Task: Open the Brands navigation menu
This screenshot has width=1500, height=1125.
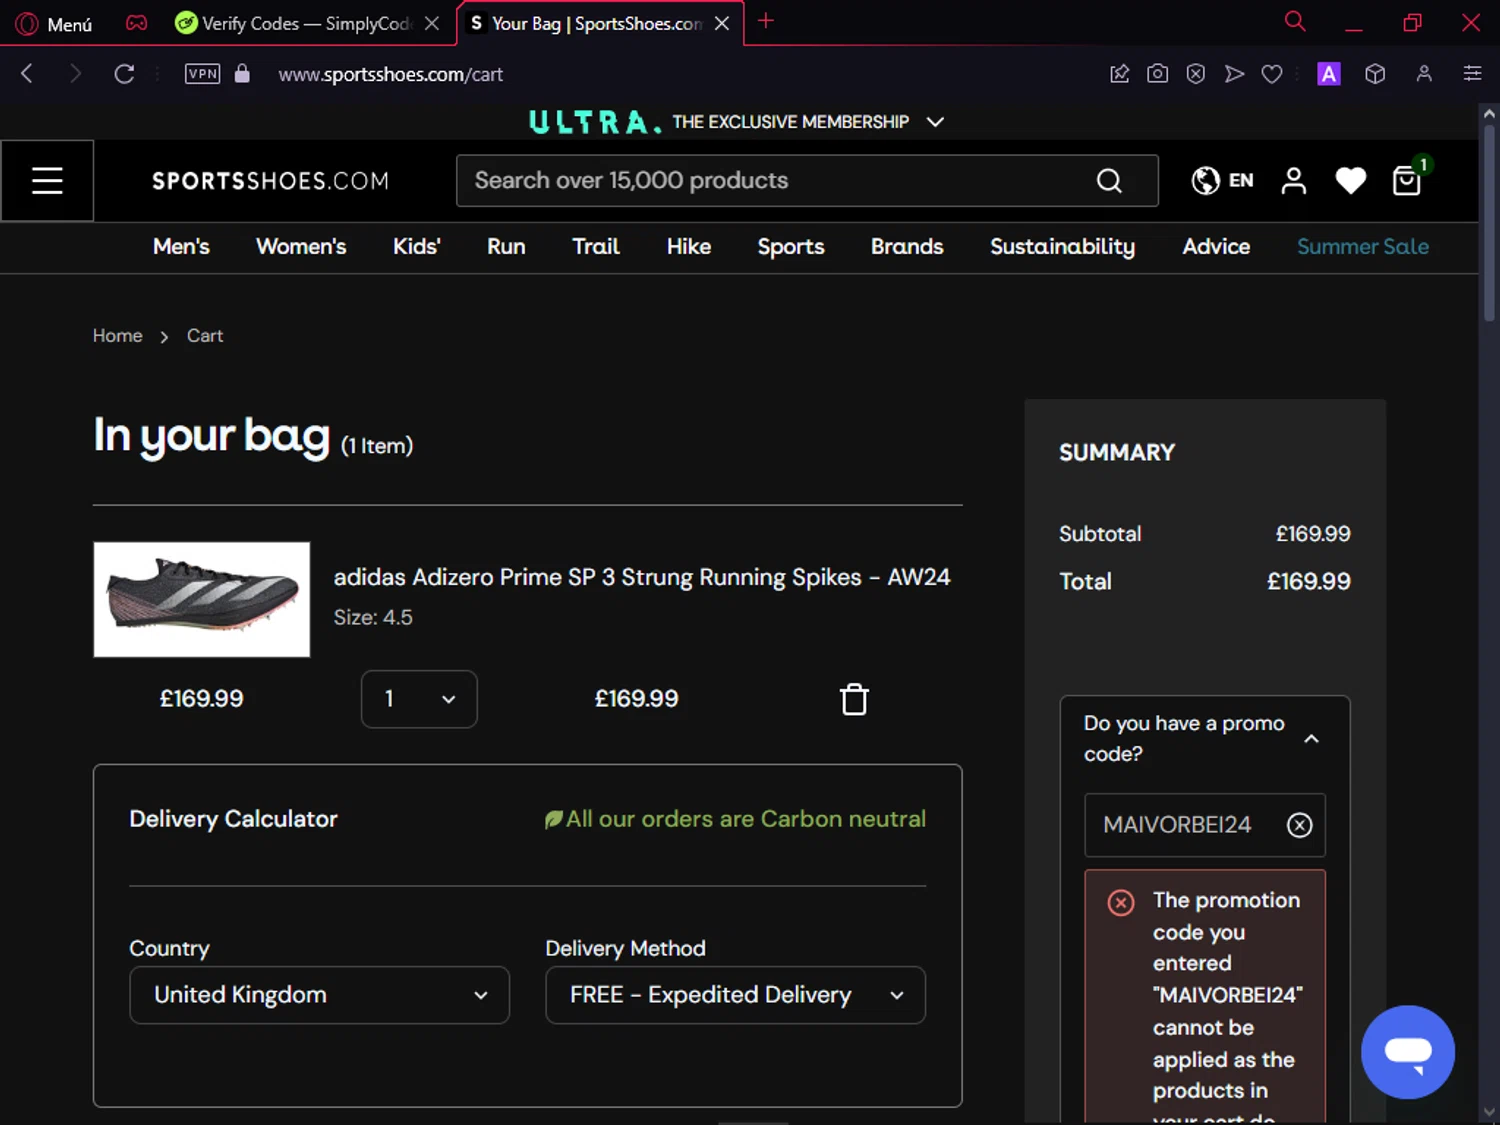Action: tap(907, 247)
